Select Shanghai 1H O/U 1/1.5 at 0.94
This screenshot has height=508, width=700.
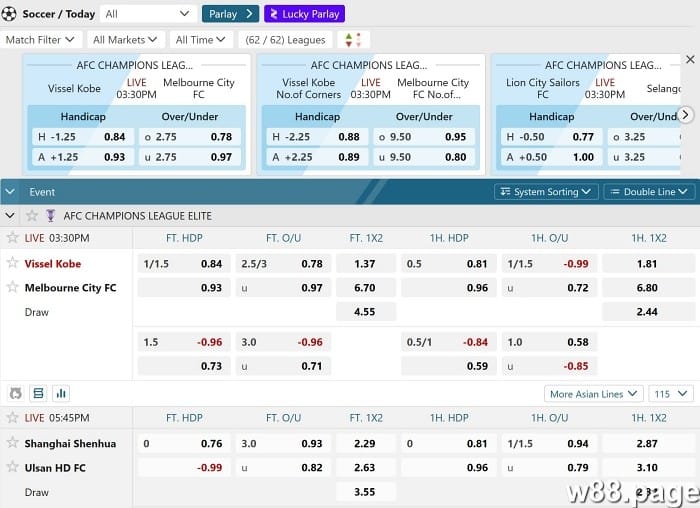point(549,444)
